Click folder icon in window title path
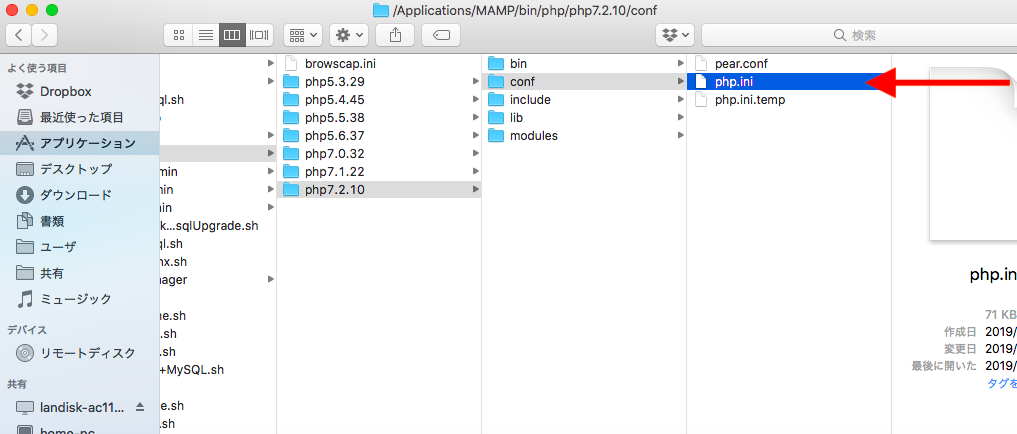 [381, 10]
